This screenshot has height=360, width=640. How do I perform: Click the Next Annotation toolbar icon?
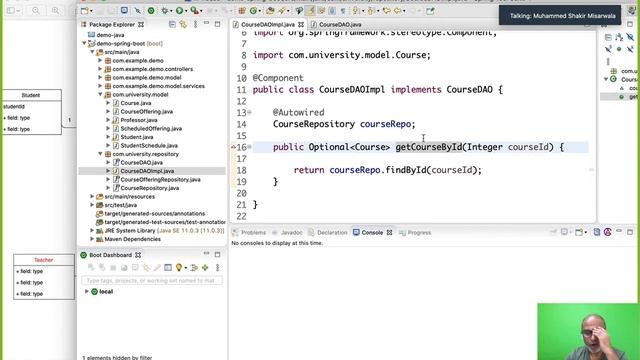click(356, 11)
